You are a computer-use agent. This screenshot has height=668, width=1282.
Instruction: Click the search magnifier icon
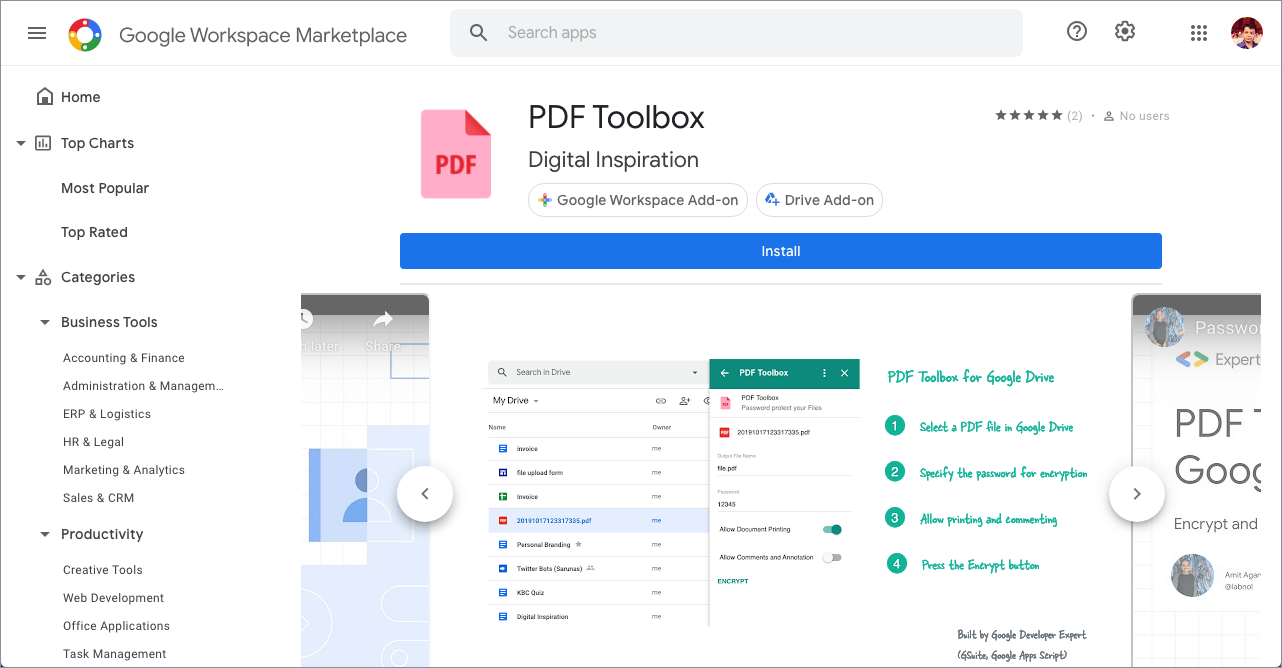pyautogui.click(x=479, y=33)
